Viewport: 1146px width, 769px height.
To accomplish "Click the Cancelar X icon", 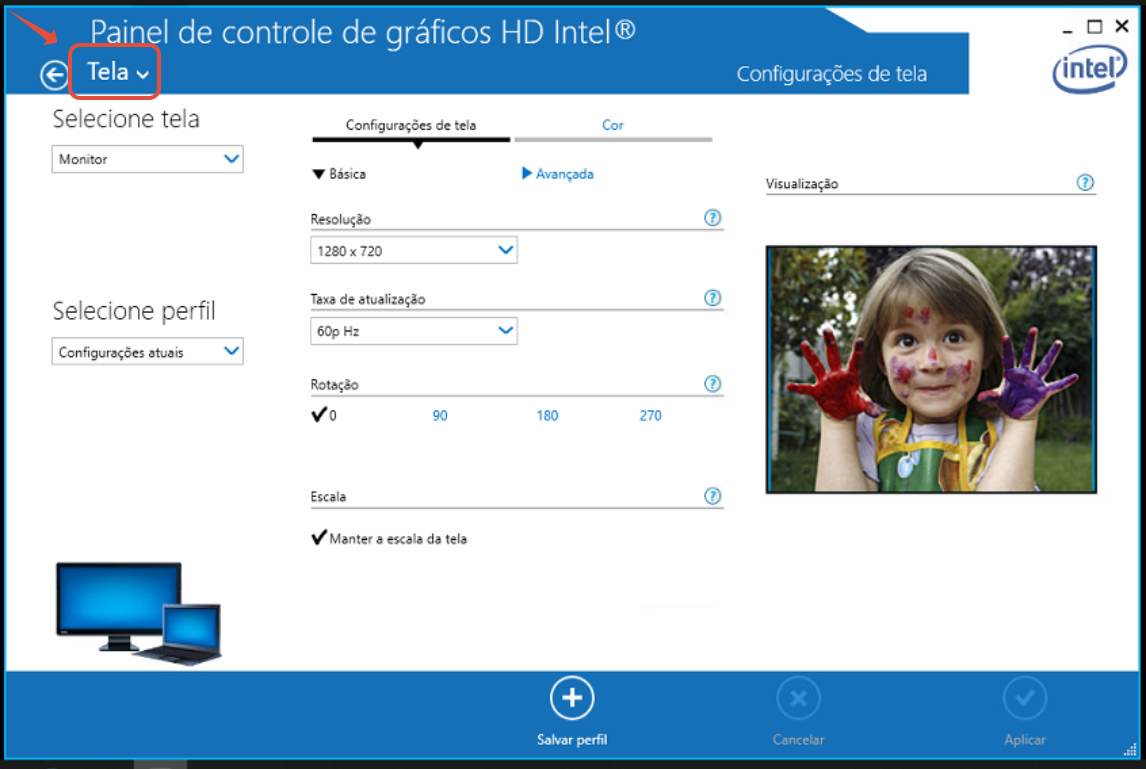I will (x=798, y=698).
